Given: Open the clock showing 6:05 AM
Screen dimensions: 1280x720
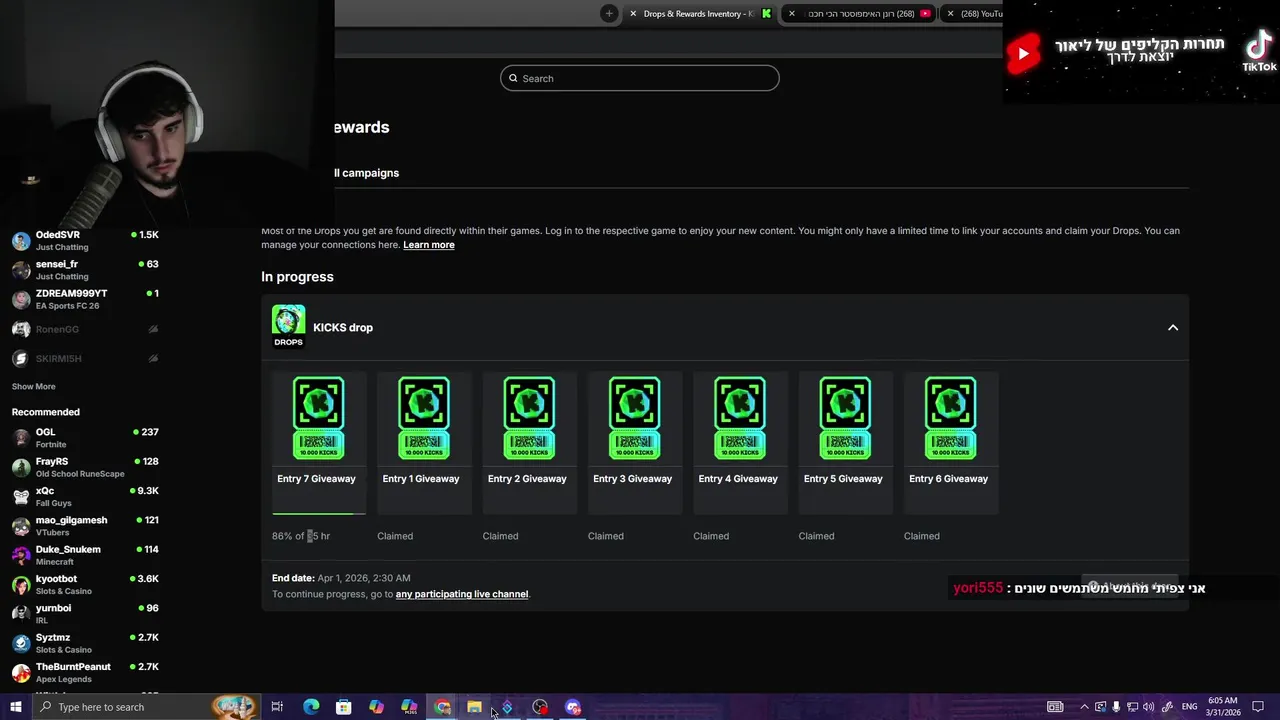Looking at the screenshot, I should click(1222, 707).
